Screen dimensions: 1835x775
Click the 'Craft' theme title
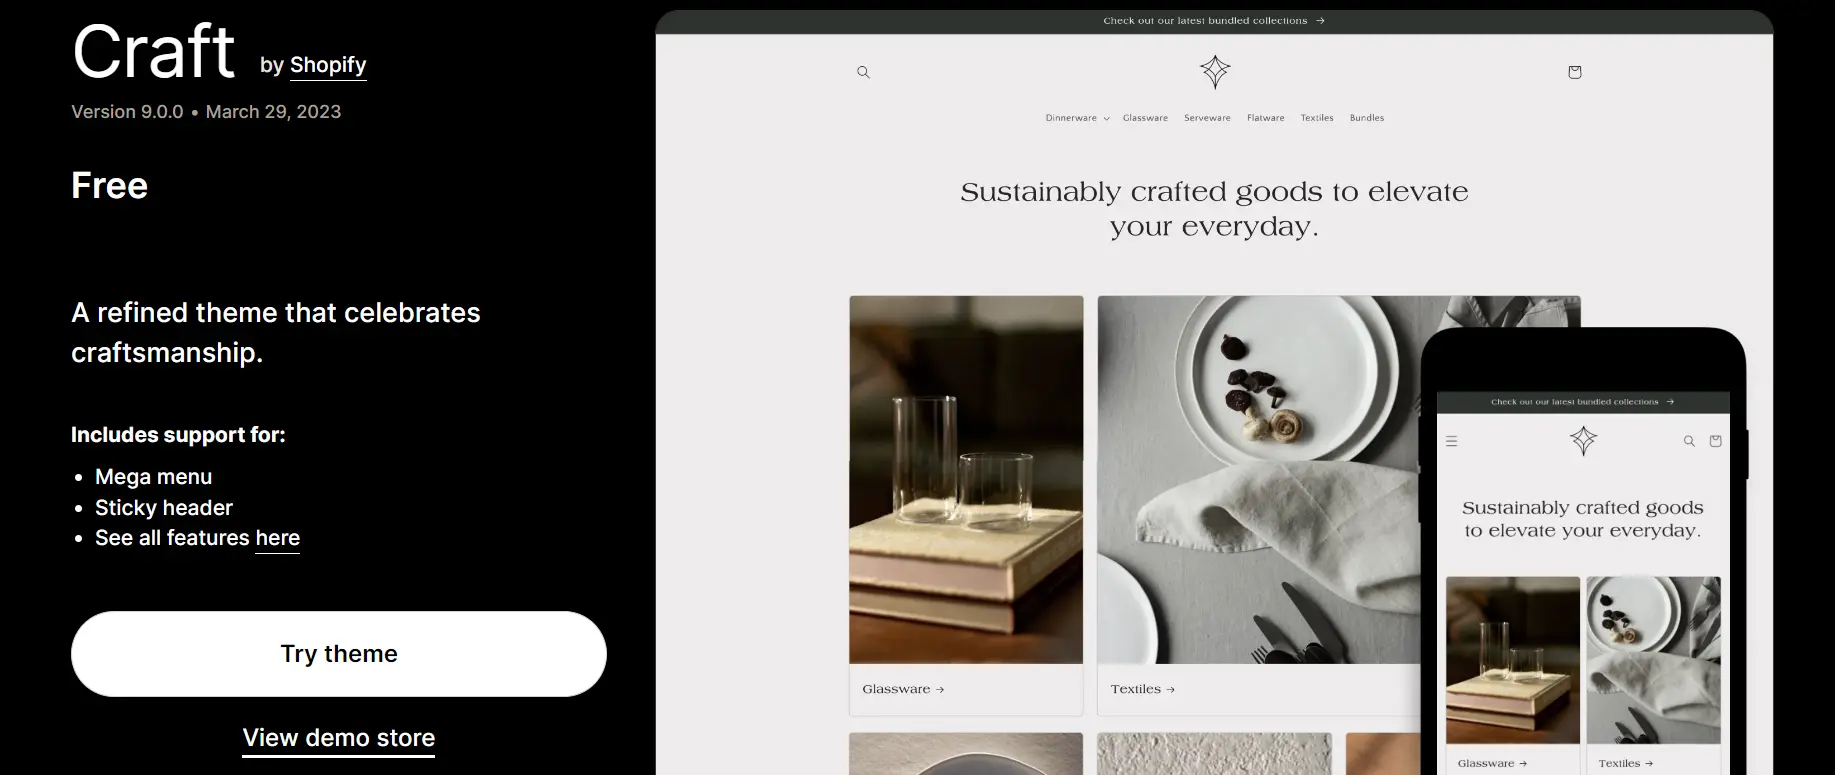point(154,52)
